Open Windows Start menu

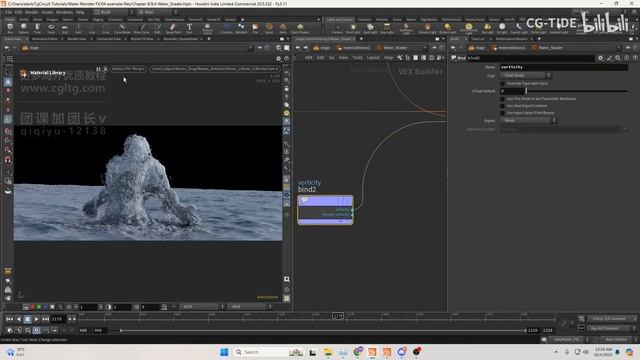coord(224,352)
